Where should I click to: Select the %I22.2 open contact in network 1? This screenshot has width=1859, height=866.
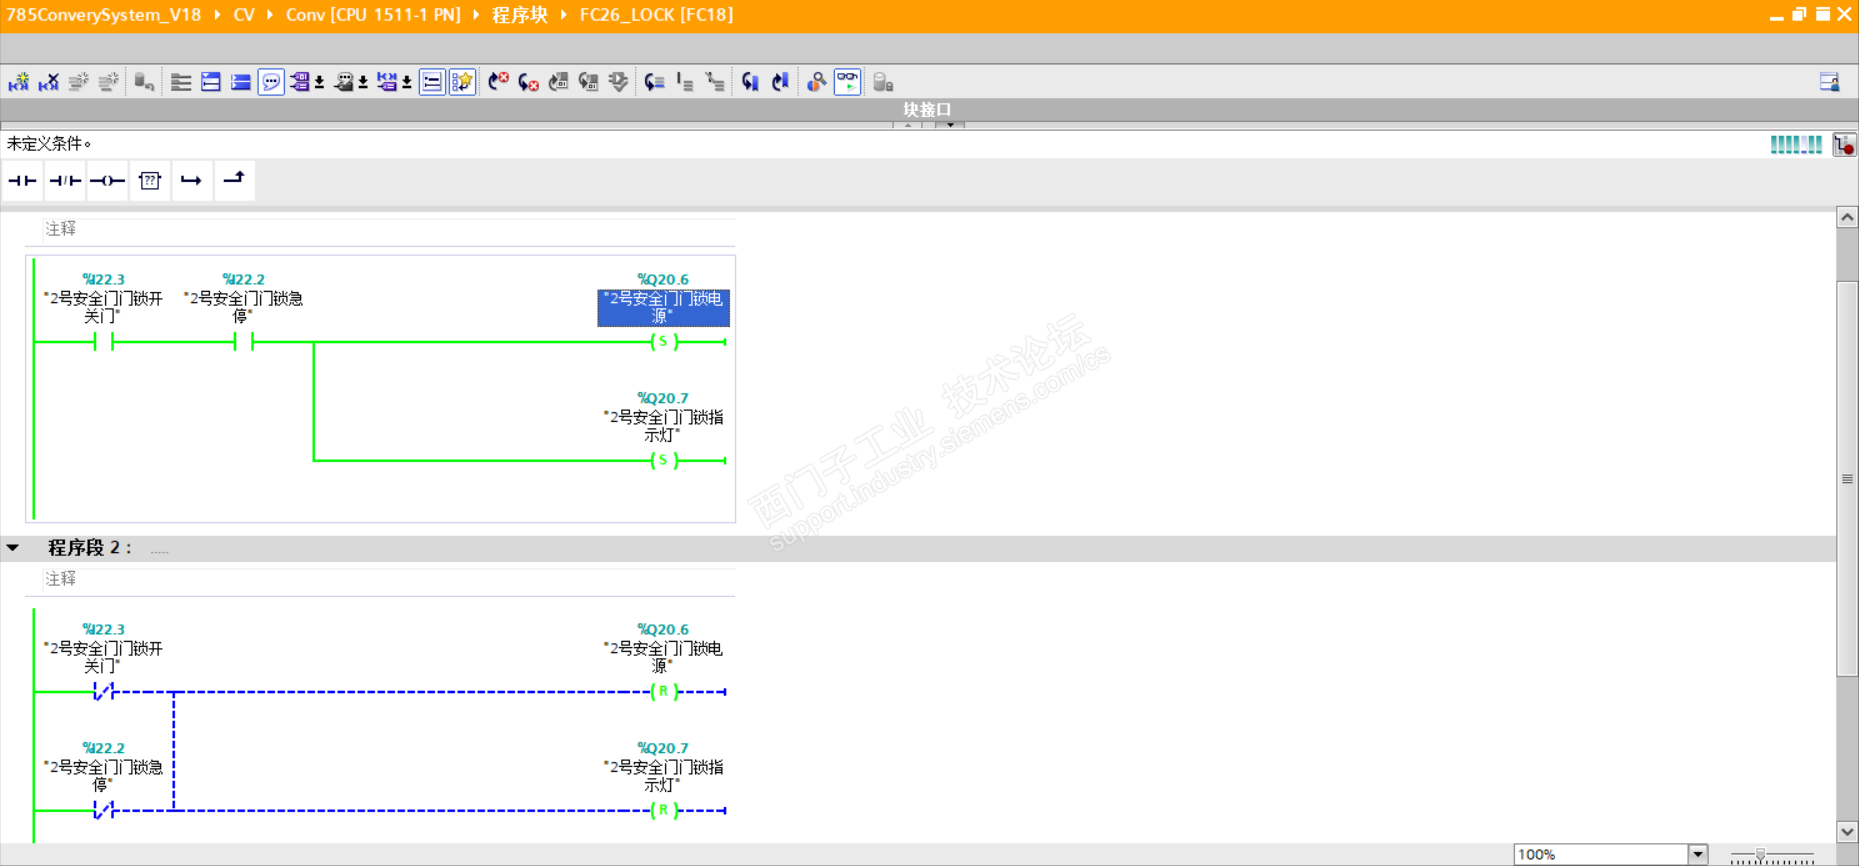click(x=244, y=342)
